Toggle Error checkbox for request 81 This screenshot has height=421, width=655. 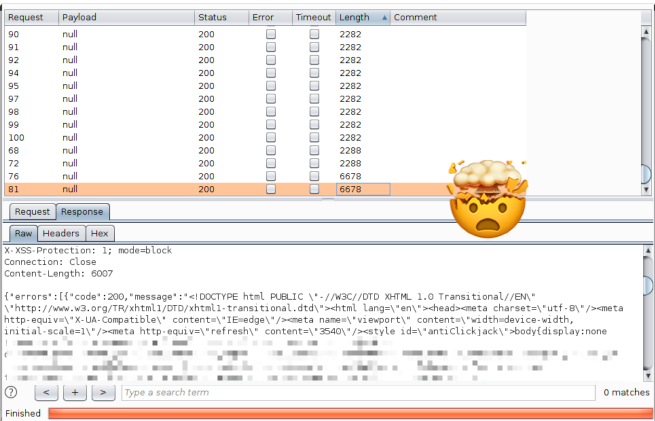(x=271, y=189)
